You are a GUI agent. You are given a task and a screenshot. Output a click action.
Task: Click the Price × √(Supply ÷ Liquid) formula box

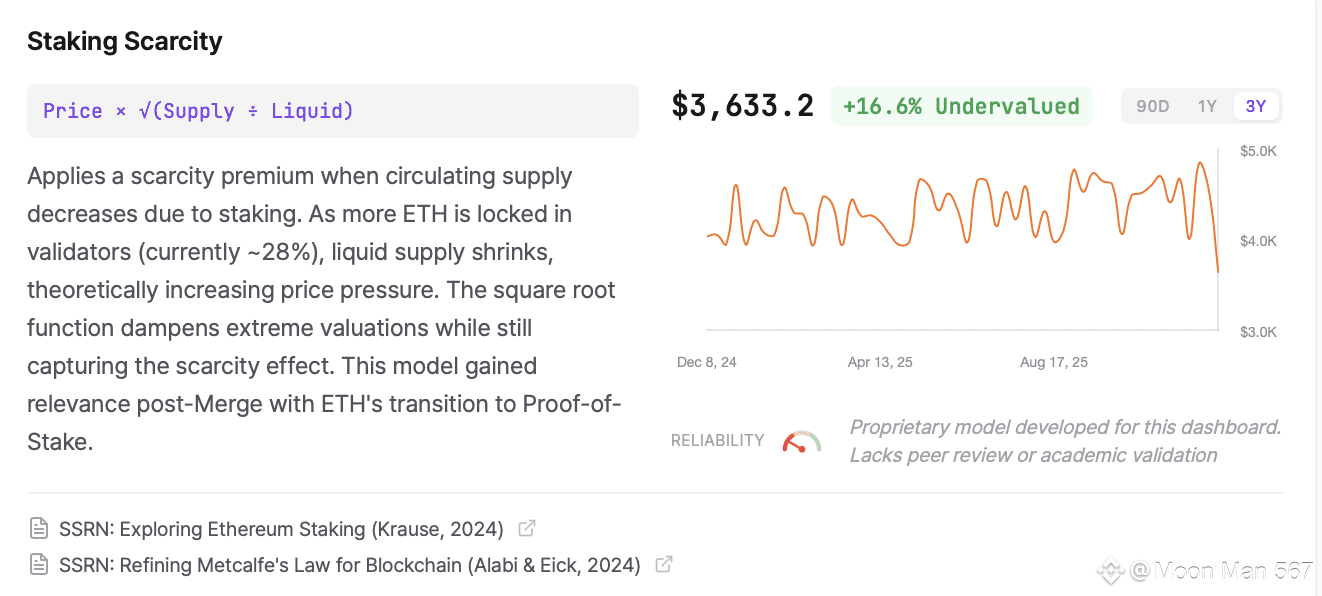(332, 111)
